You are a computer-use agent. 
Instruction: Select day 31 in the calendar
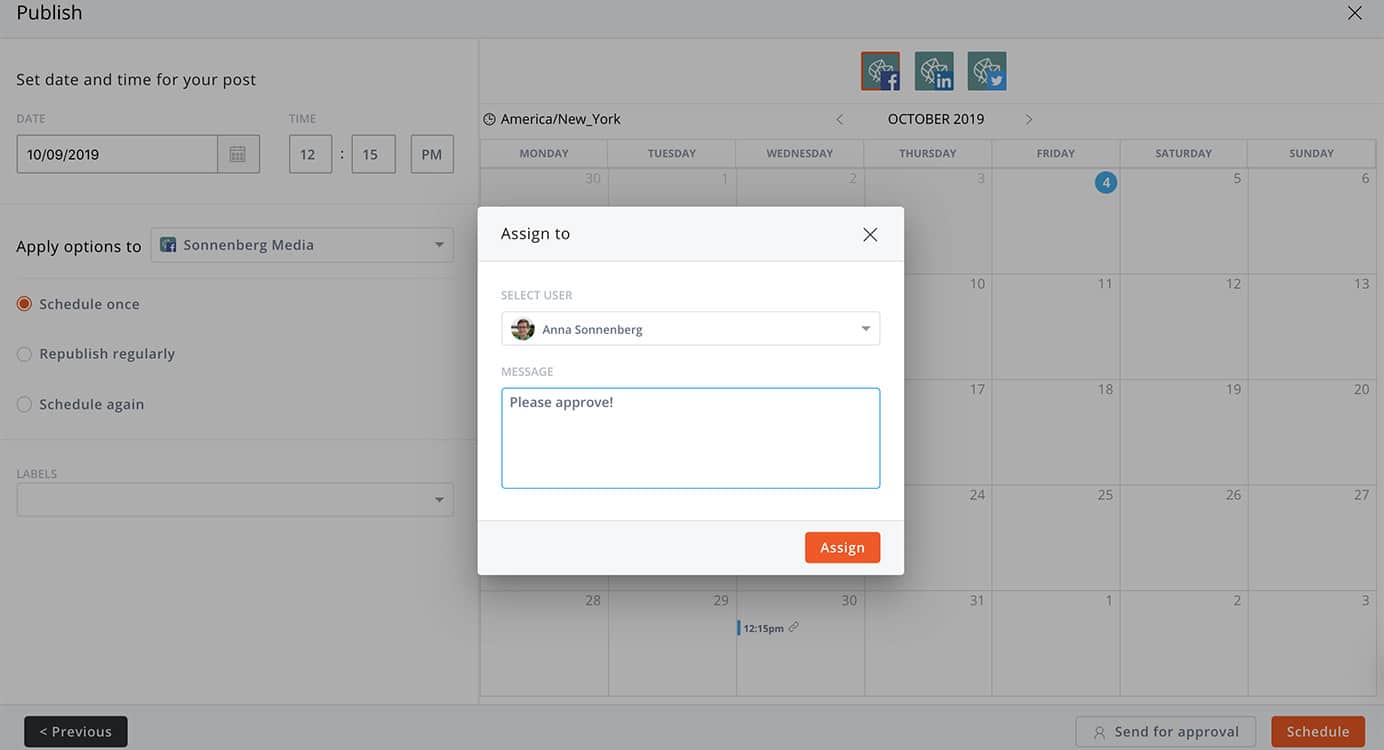928,643
